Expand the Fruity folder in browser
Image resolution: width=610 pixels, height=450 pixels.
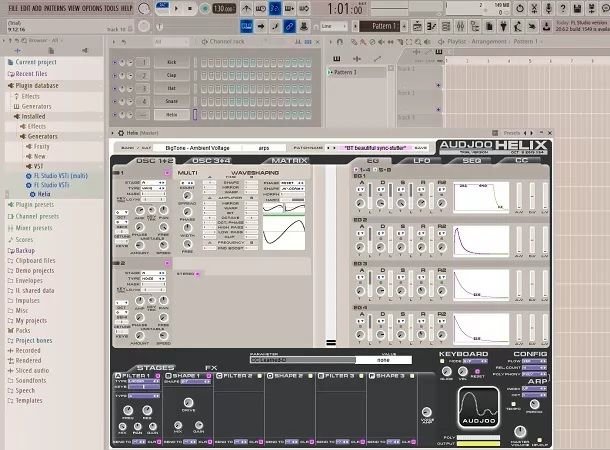(x=41, y=147)
